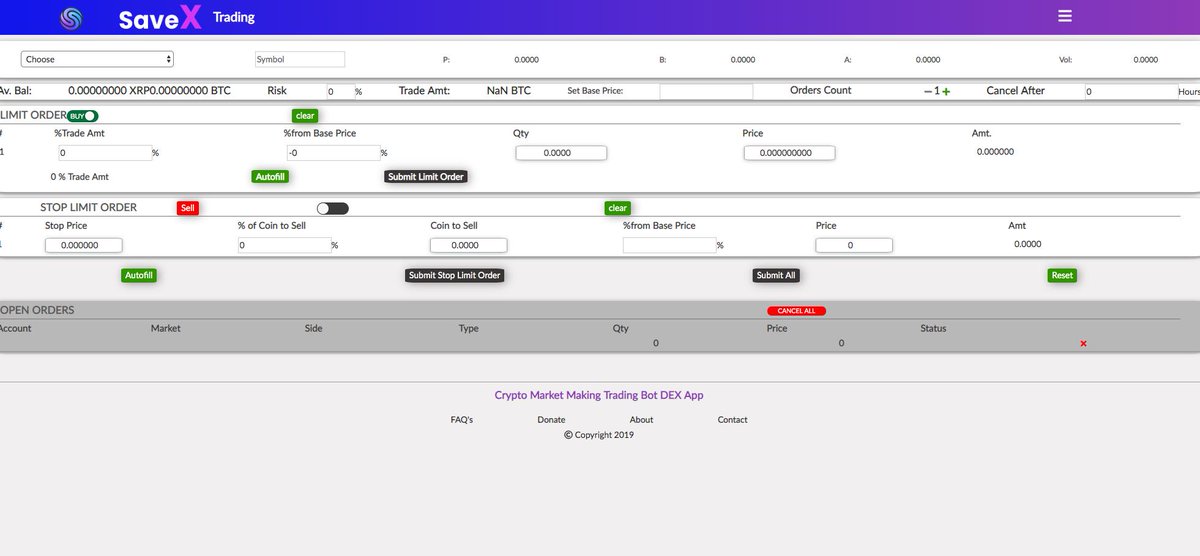Click the green plus icon in Orders Count
Viewport: 1200px width, 556px height.
coord(946,91)
